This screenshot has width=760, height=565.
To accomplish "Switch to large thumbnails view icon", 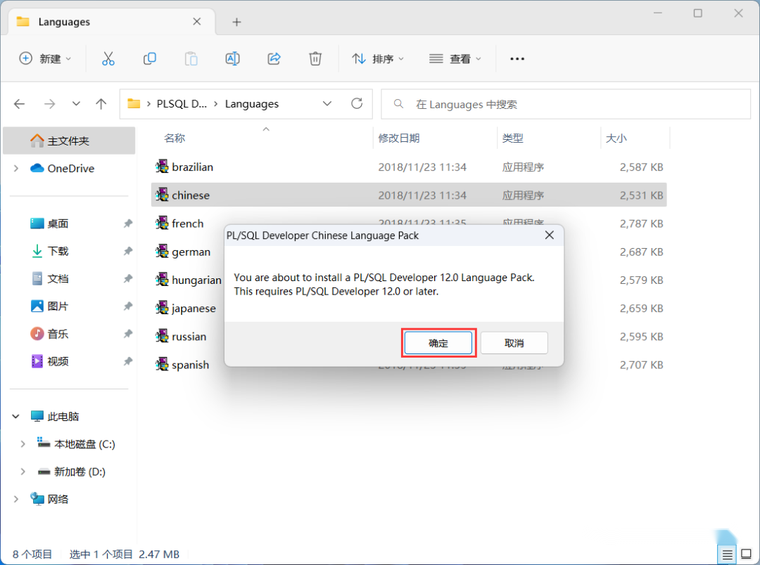I will tap(746, 554).
